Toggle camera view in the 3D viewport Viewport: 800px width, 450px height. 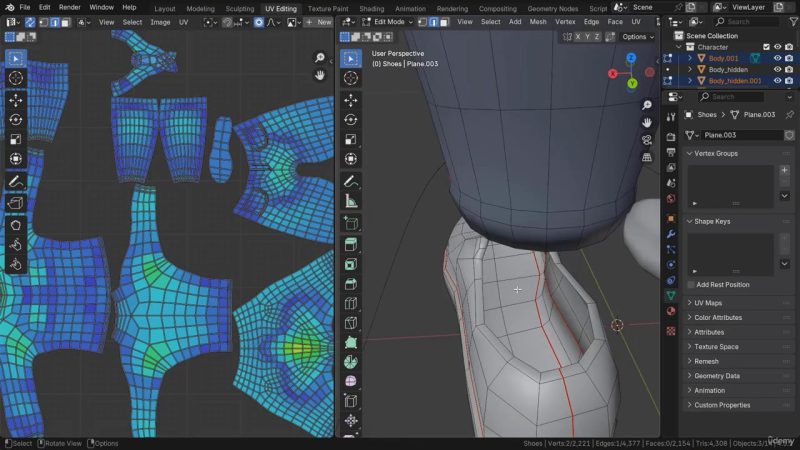click(x=647, y=139)
